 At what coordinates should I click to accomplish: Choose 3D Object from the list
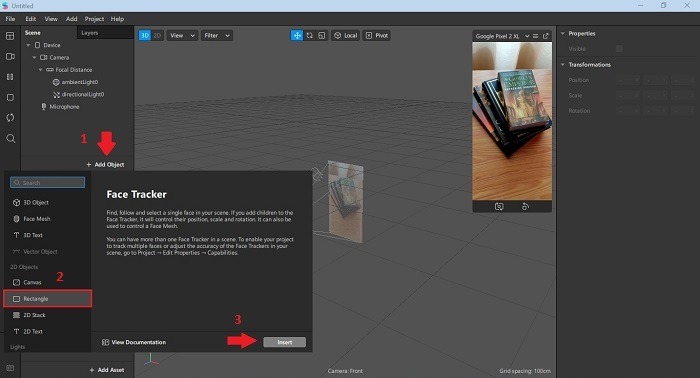[x=47, y=203]
